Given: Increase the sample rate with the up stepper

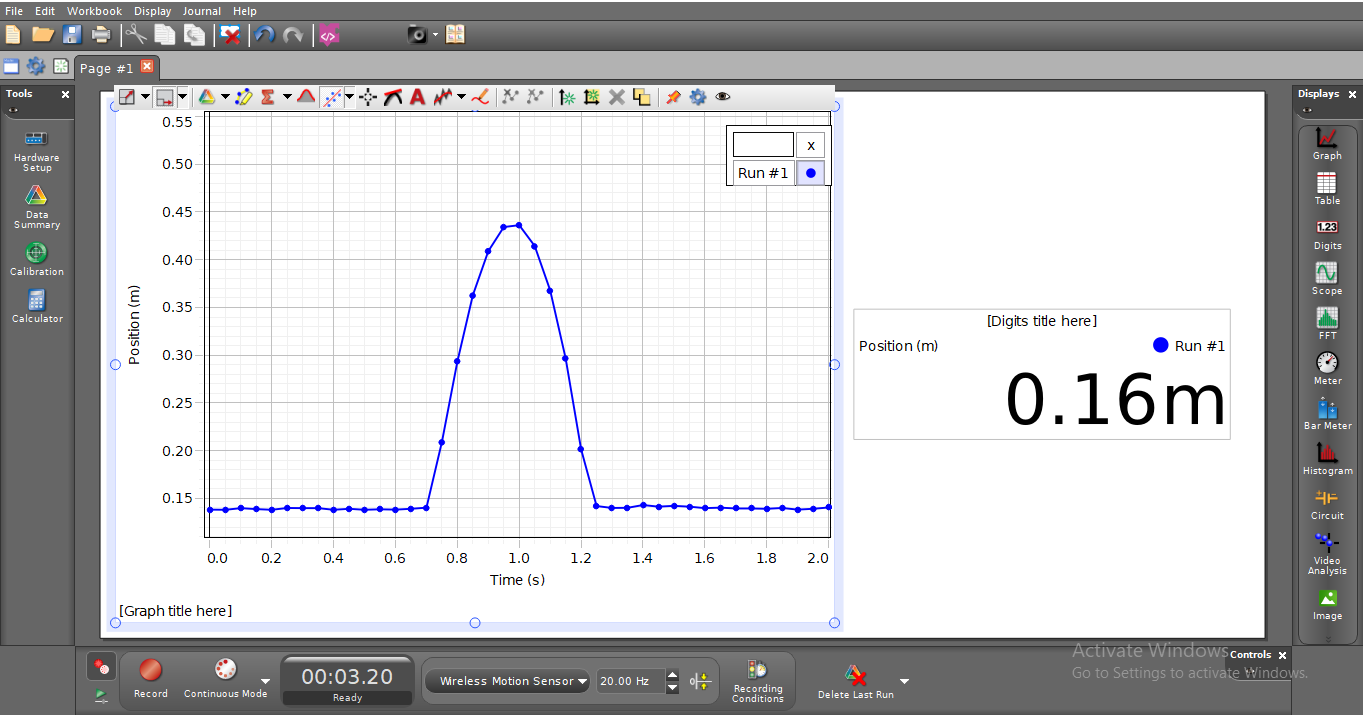Looking at the screenshot, I should tap(672, 675).
